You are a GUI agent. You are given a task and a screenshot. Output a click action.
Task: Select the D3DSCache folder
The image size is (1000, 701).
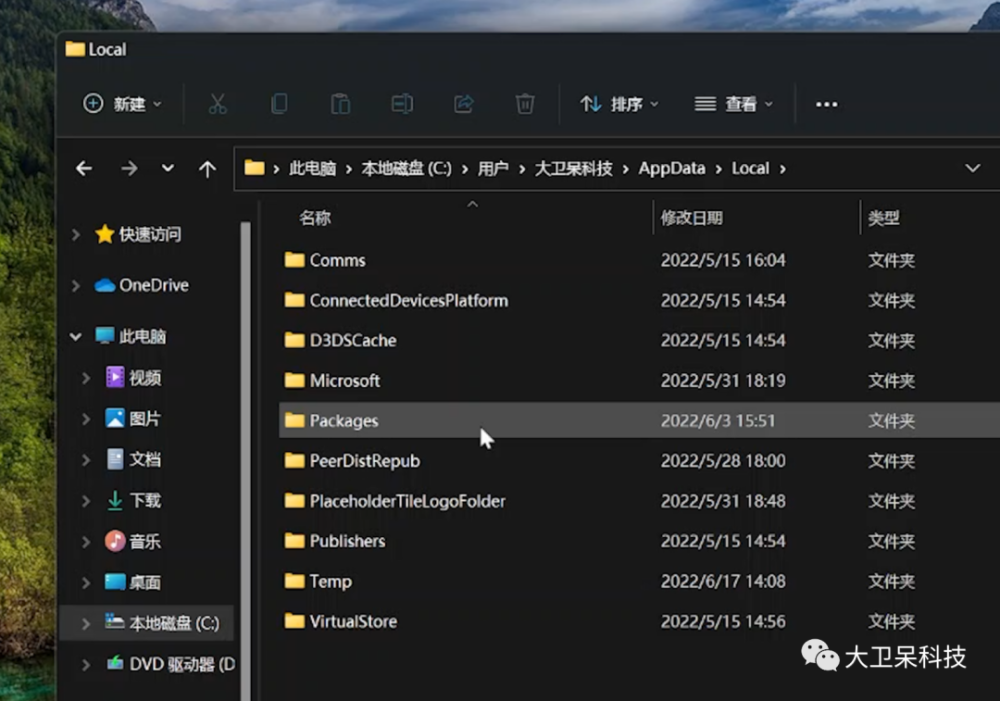click(x=639, y=341)
